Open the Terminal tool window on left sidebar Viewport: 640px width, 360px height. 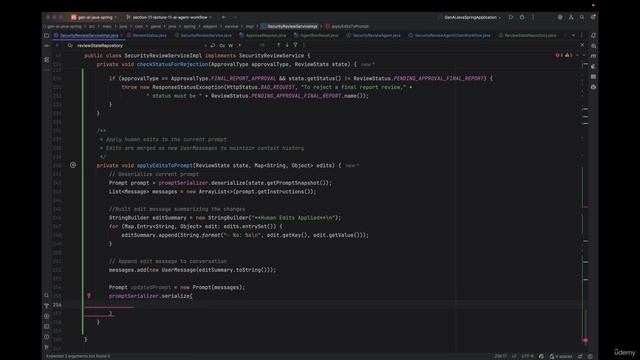[47, 327]
